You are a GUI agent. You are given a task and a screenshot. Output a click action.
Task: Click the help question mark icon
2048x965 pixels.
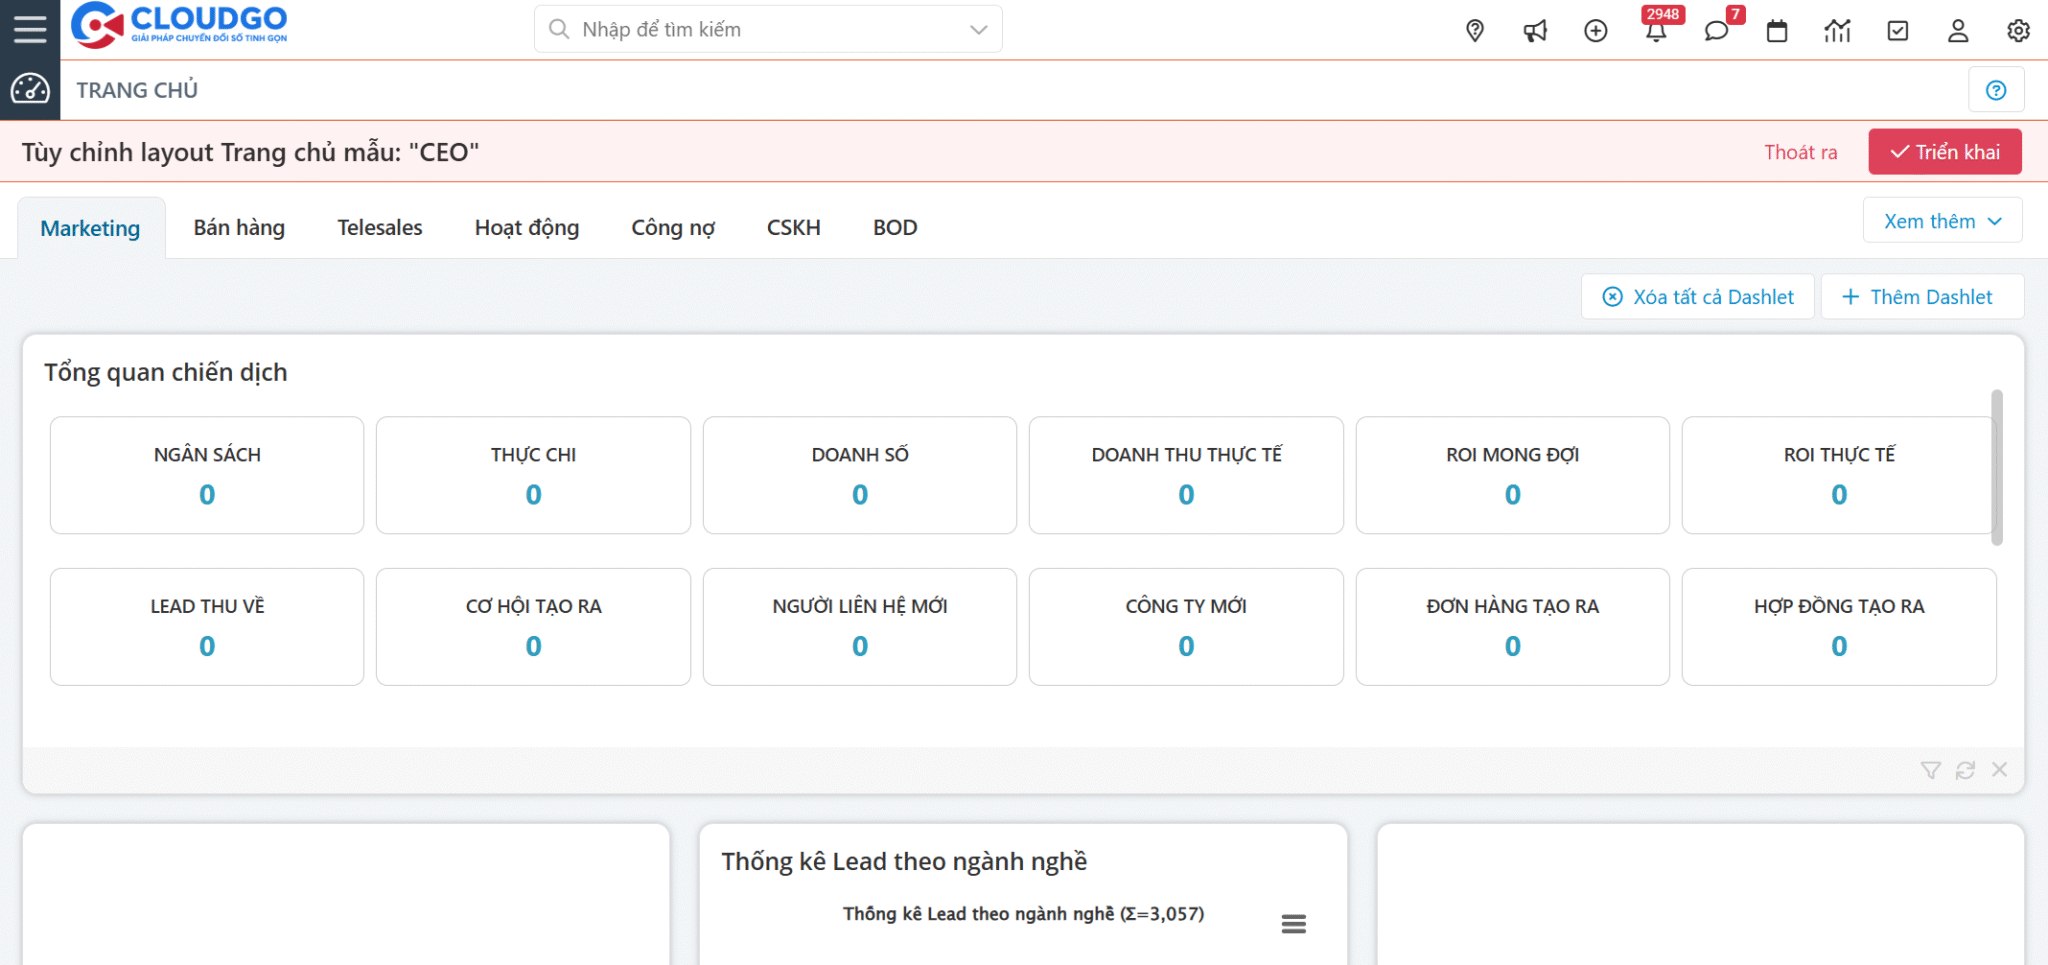tap(1996, 90)
